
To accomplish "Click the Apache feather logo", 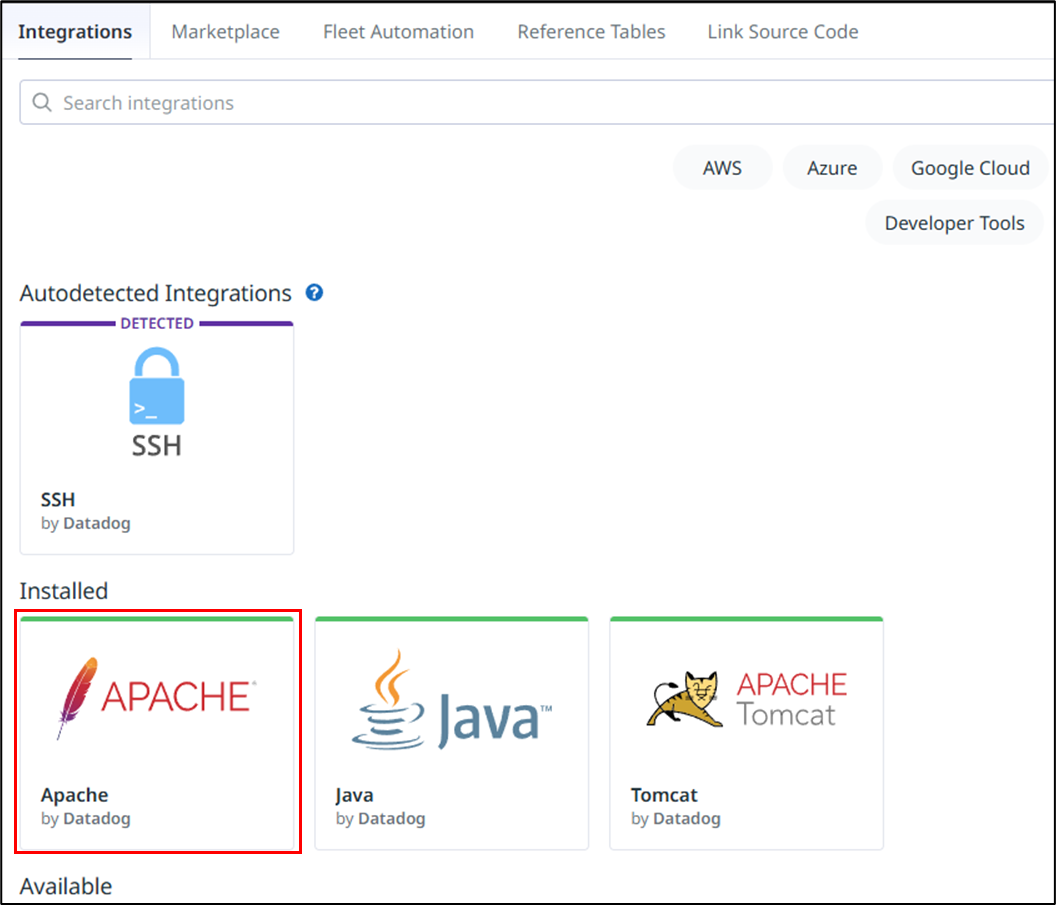I will (x=78, y=697).
